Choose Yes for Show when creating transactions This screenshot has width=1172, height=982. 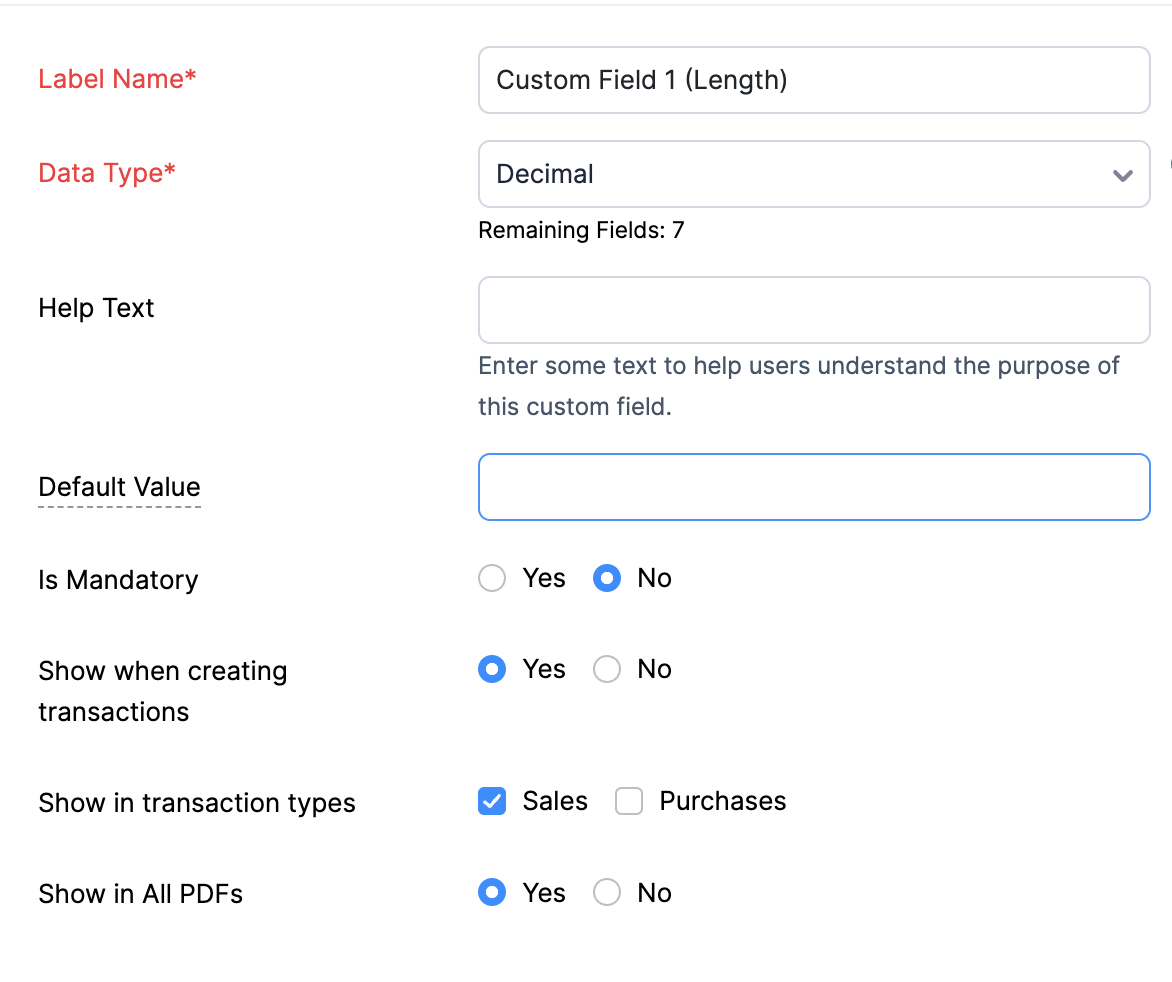[492, 669]
